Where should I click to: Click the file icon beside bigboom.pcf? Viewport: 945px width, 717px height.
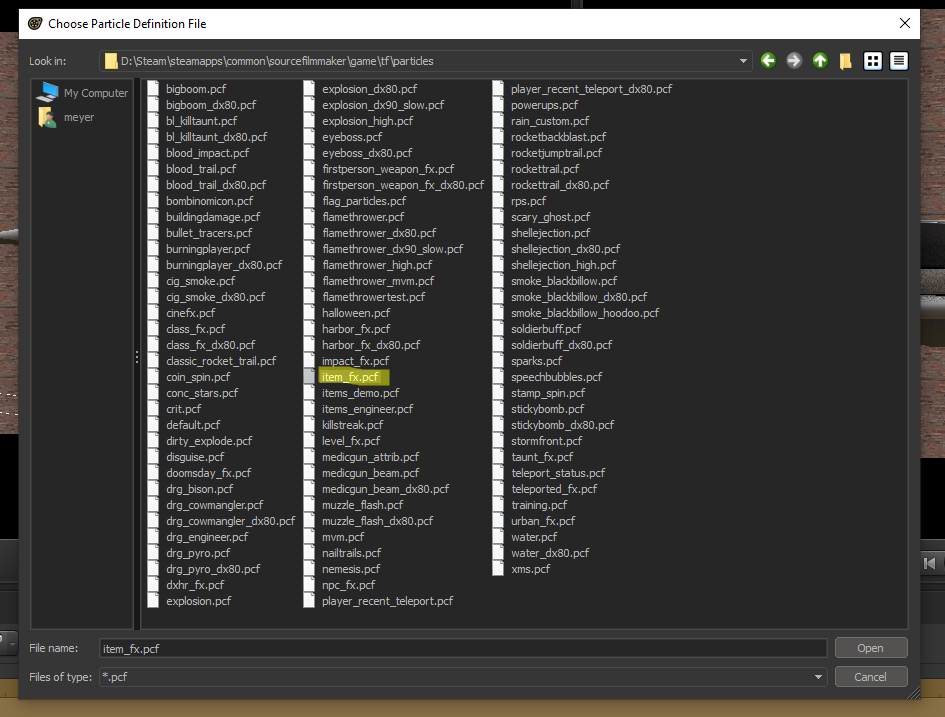[153, 89]
